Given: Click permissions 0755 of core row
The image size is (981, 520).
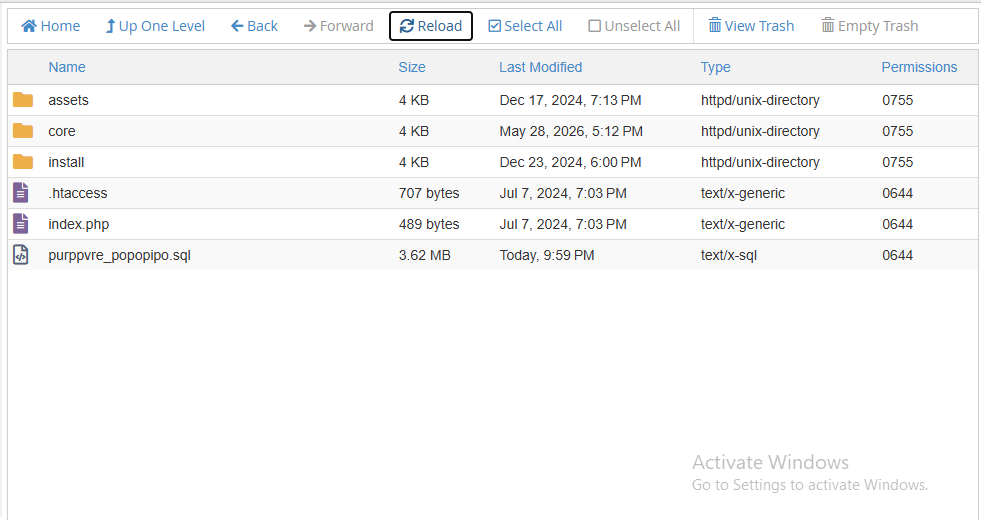Looking at the screenshot, I should (897, 131).
